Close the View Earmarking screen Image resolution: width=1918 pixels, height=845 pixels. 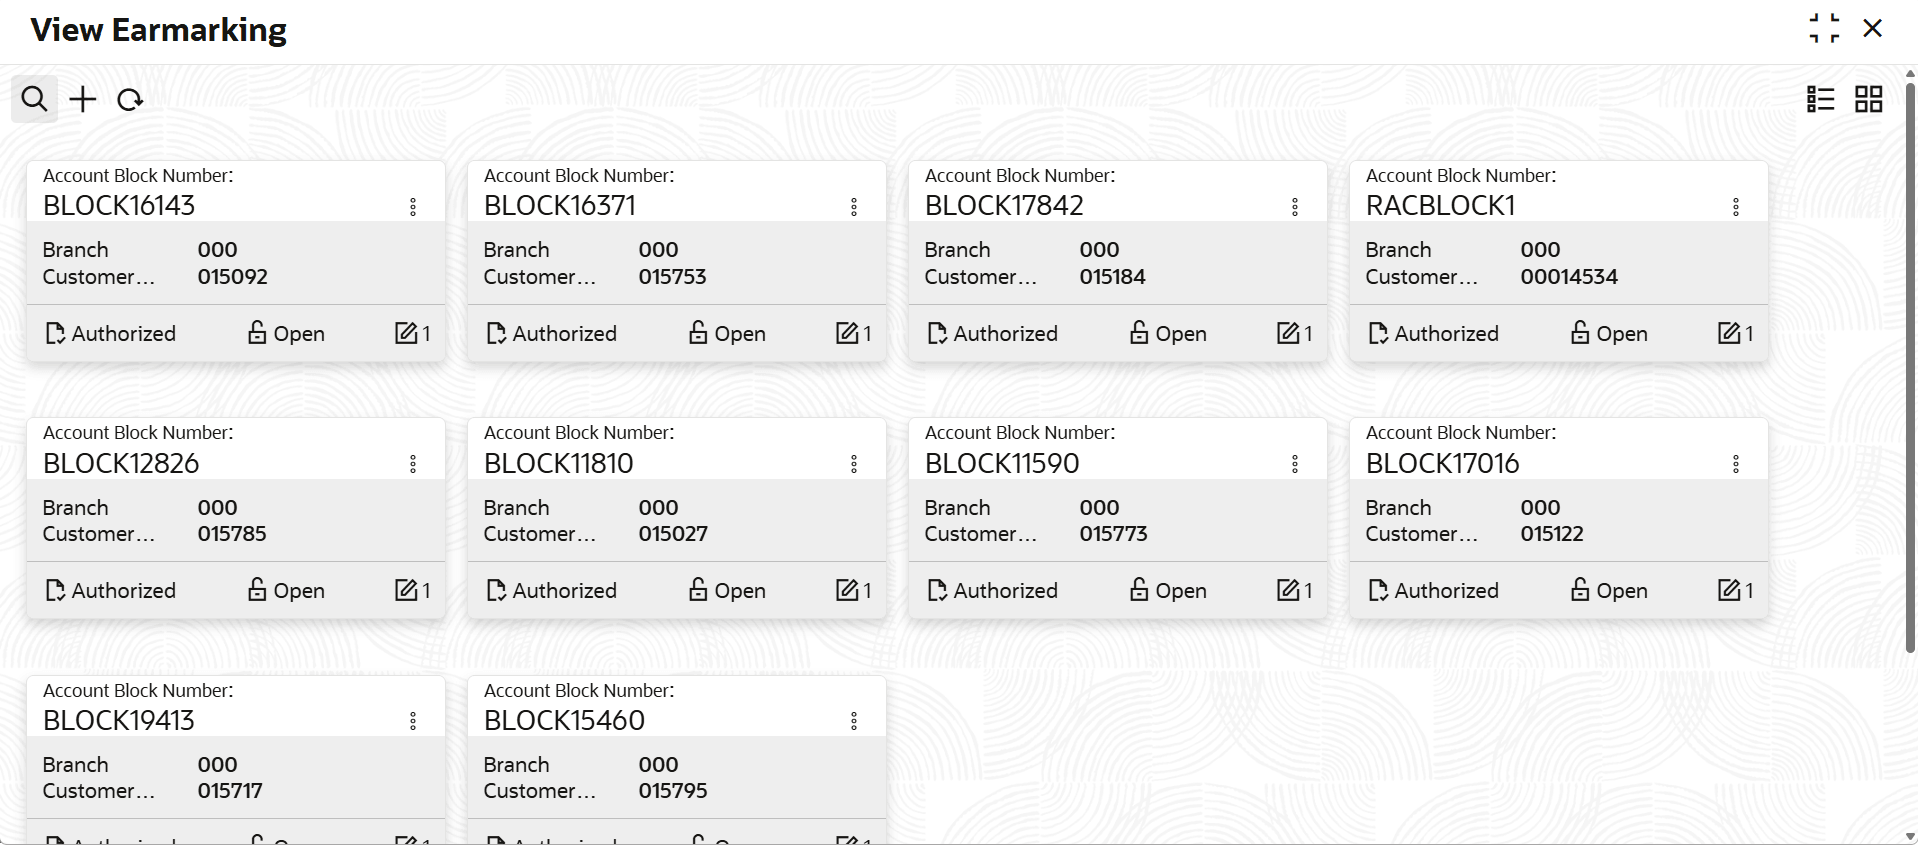coord(1873,28)
